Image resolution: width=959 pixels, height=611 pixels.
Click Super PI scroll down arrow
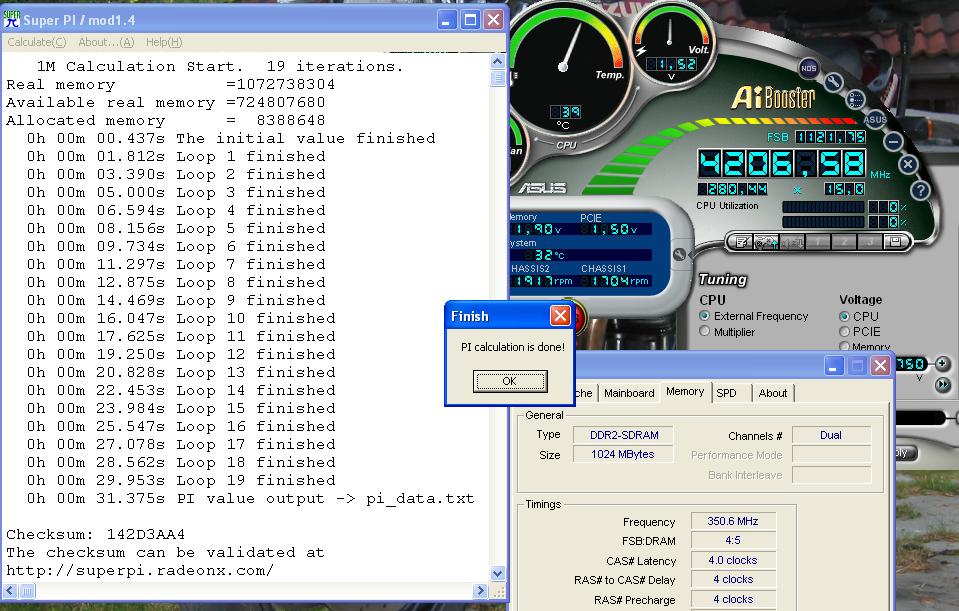(498, 574)
